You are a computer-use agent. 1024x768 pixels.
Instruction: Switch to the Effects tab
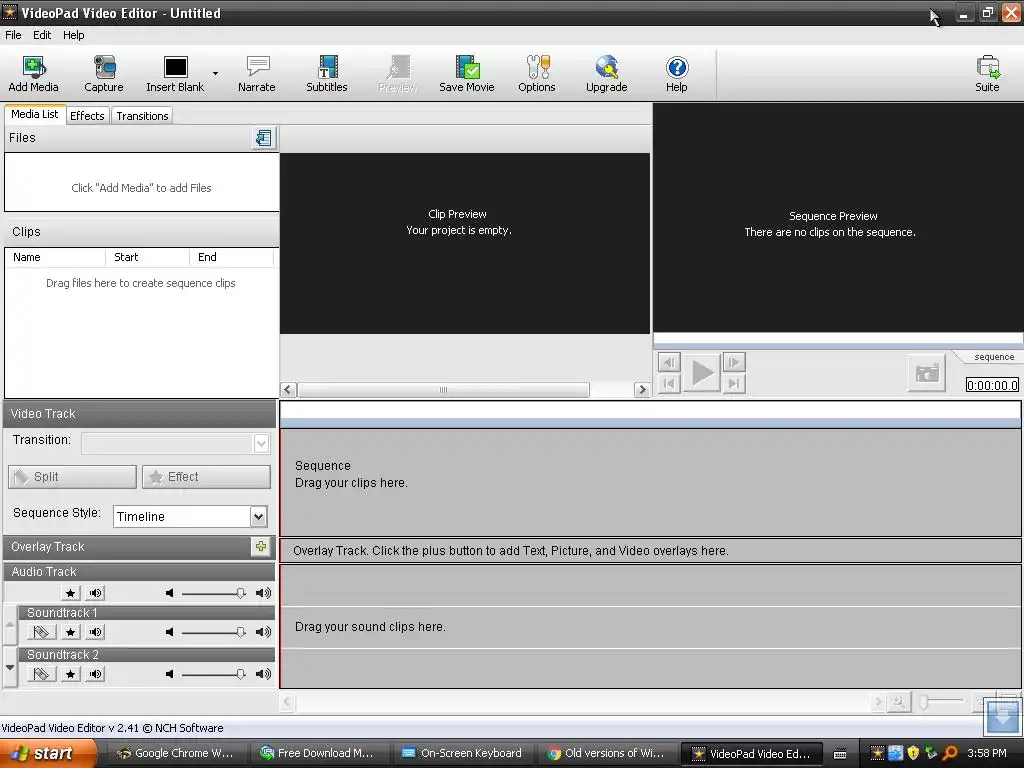[x=87, y=116]
